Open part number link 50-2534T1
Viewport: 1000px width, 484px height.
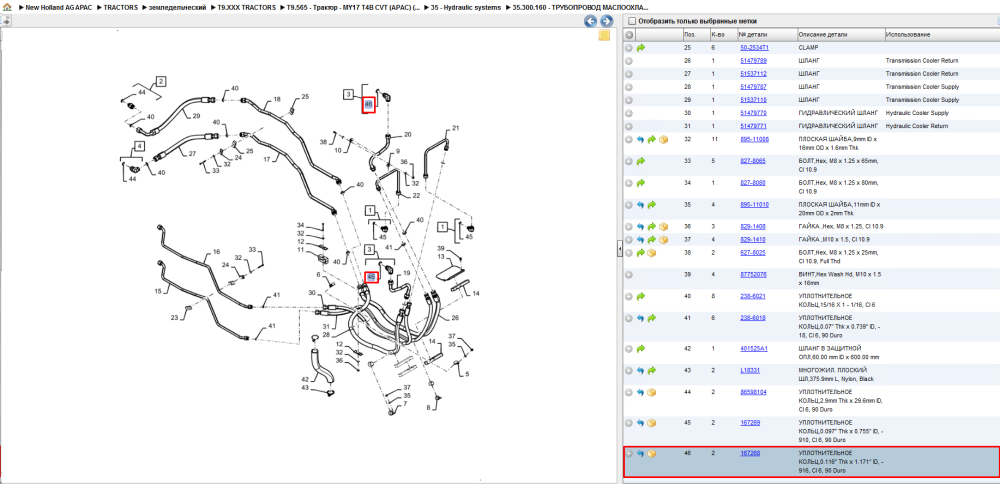(x=754, y=48)
